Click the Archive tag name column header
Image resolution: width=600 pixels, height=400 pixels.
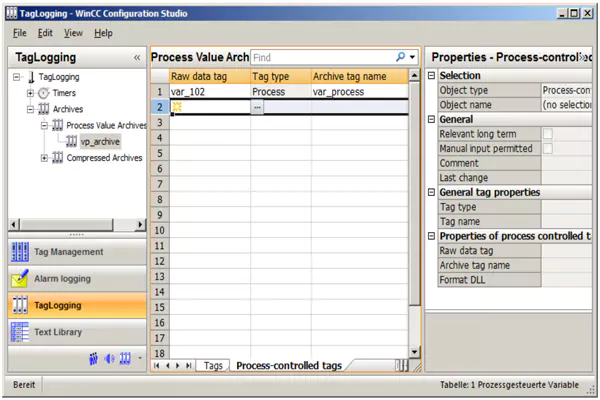(x=360, y=76)
